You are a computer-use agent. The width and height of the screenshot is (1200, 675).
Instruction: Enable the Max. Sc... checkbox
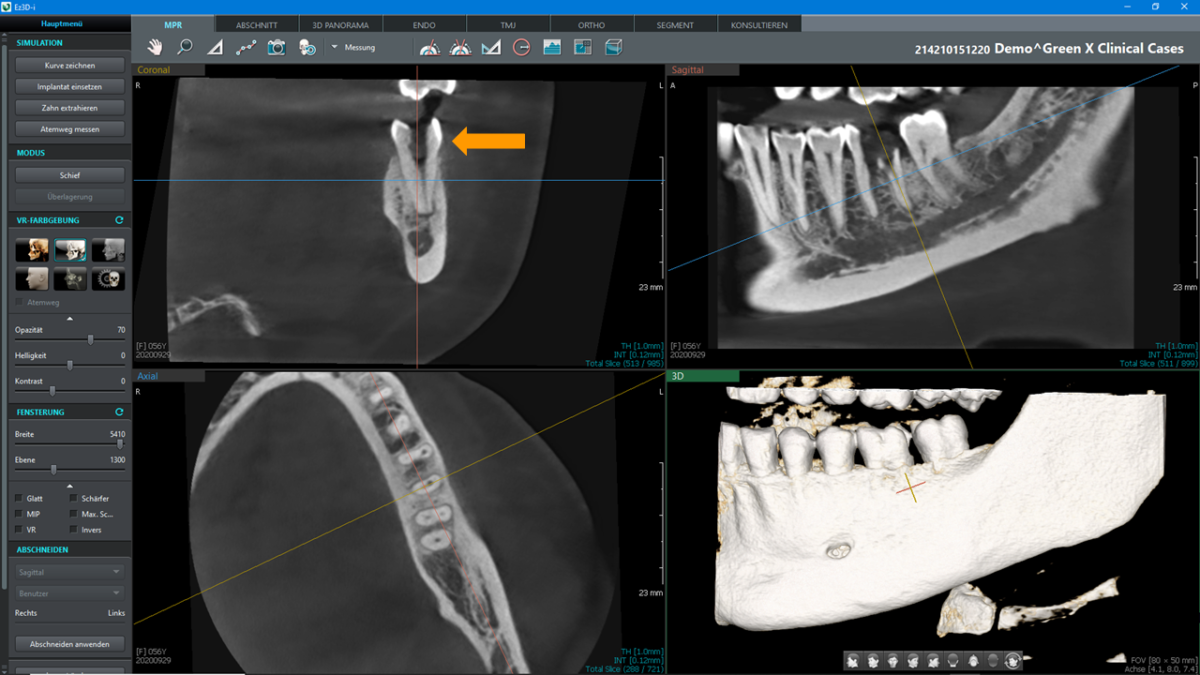74,514
